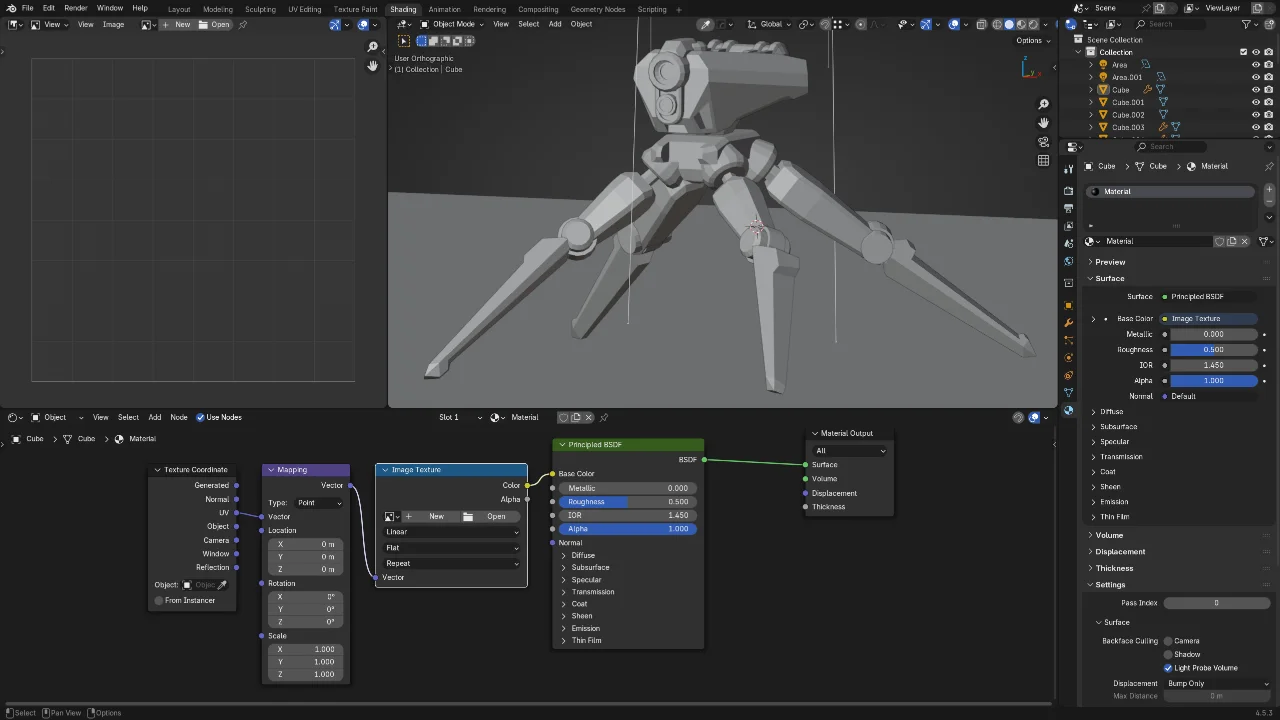This screenshot has height=720, width=1280.
Task: Enable Shadow under Backface Culling settings
Action: coord(1168,654)
